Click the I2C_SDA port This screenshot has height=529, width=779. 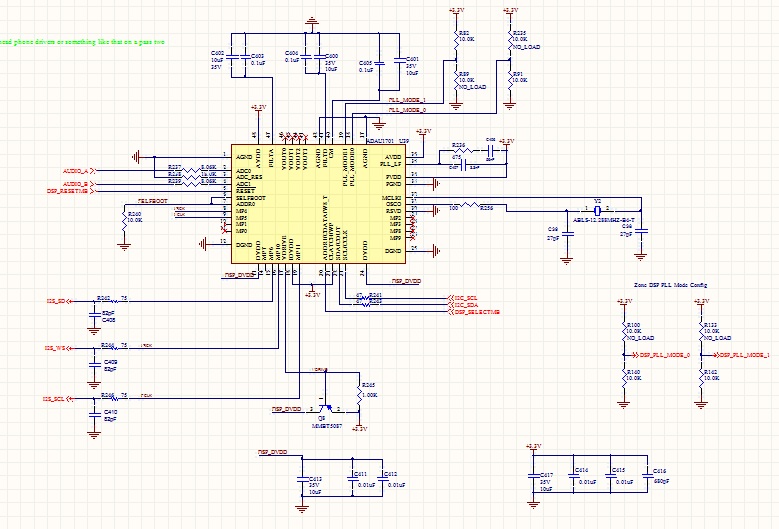coord(463,305)
